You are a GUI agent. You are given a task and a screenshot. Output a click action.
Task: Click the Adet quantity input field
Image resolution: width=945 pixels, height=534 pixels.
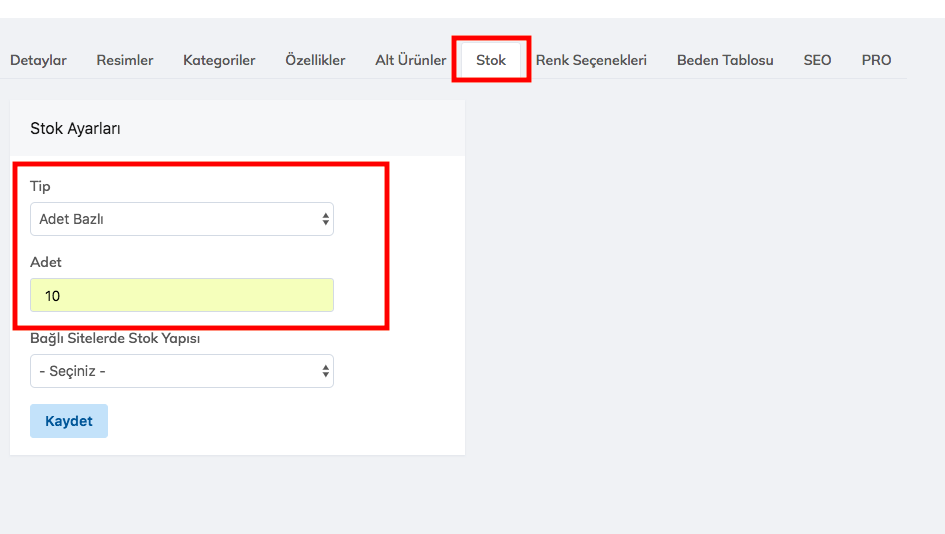182,295
